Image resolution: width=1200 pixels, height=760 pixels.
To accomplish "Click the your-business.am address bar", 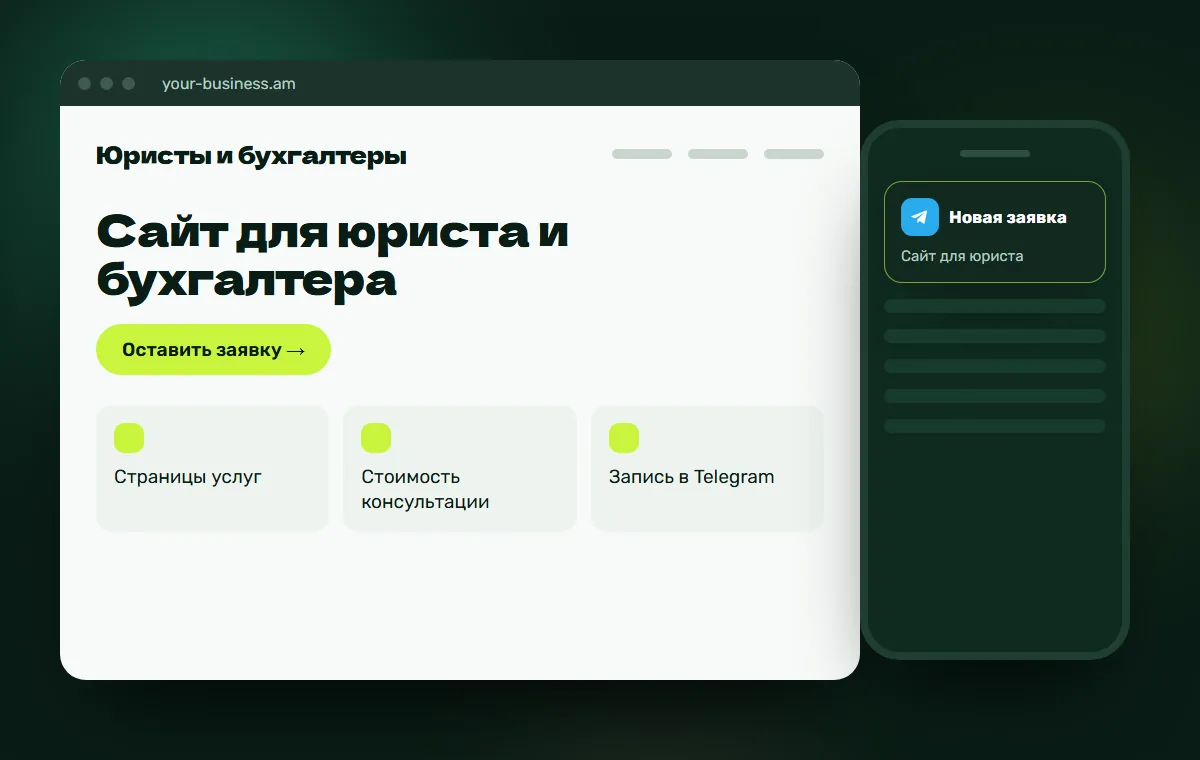I will pyautogui.click(x=229, y=84).
